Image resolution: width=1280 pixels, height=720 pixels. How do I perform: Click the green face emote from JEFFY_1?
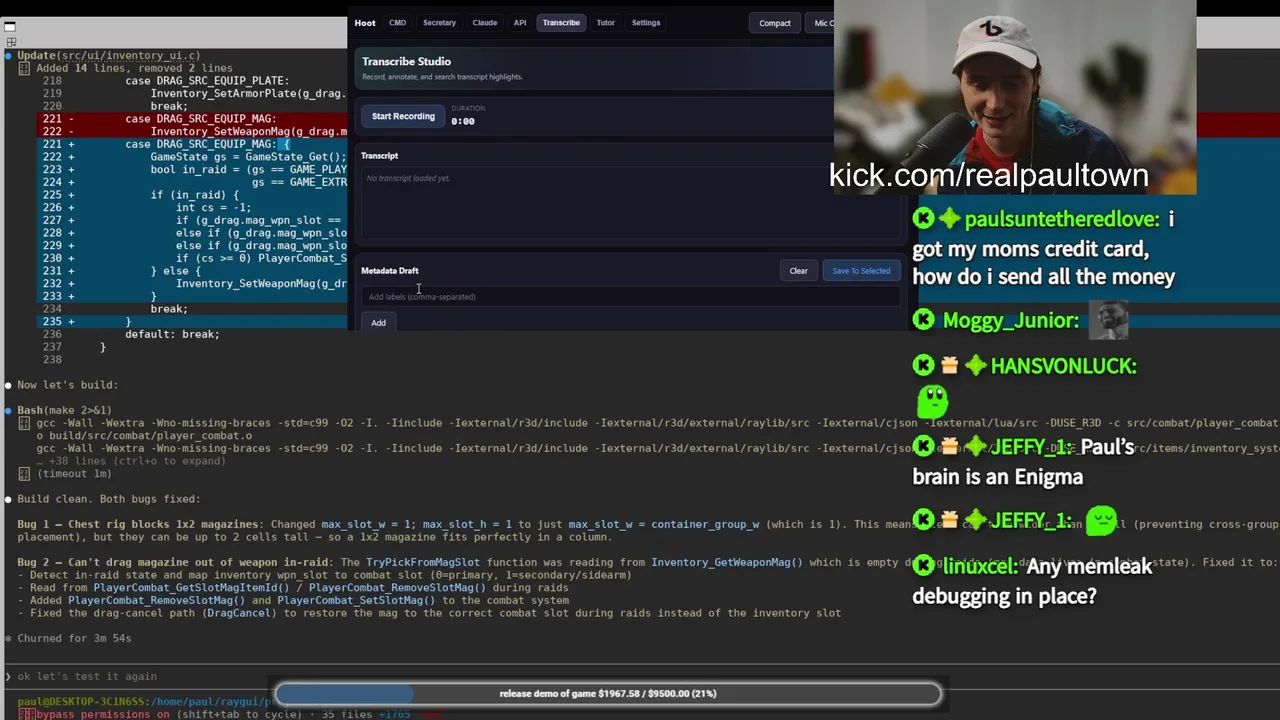[1101, 520]
